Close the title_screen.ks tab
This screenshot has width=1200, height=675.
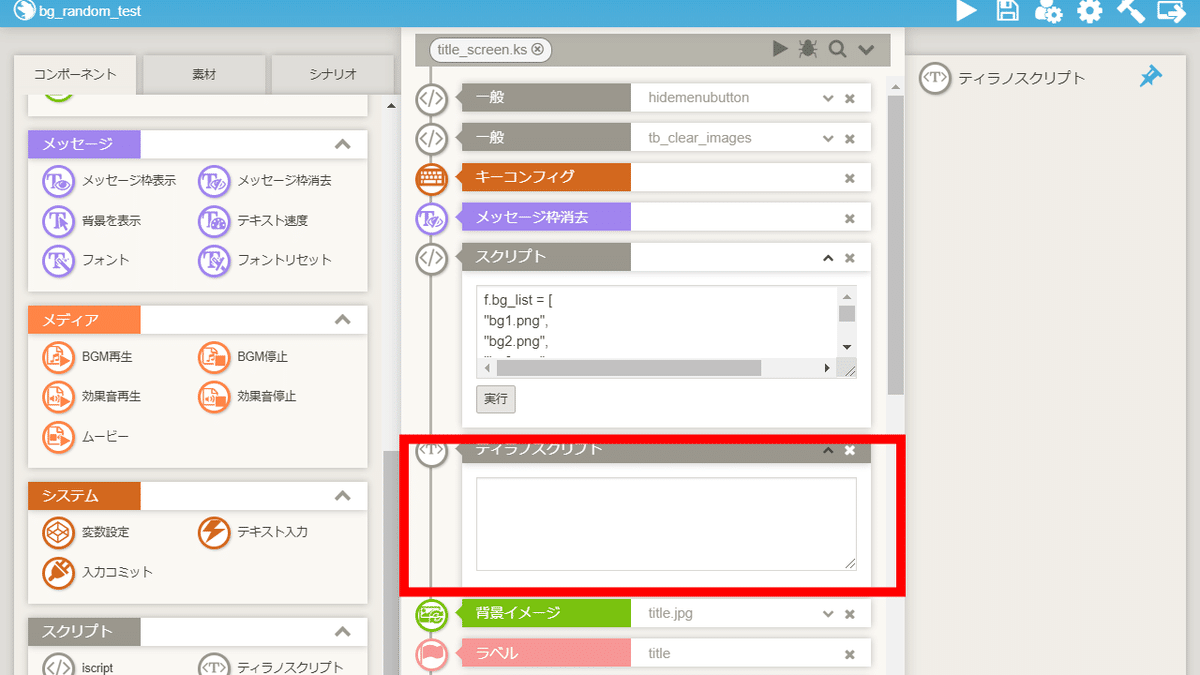coord(538,49)
